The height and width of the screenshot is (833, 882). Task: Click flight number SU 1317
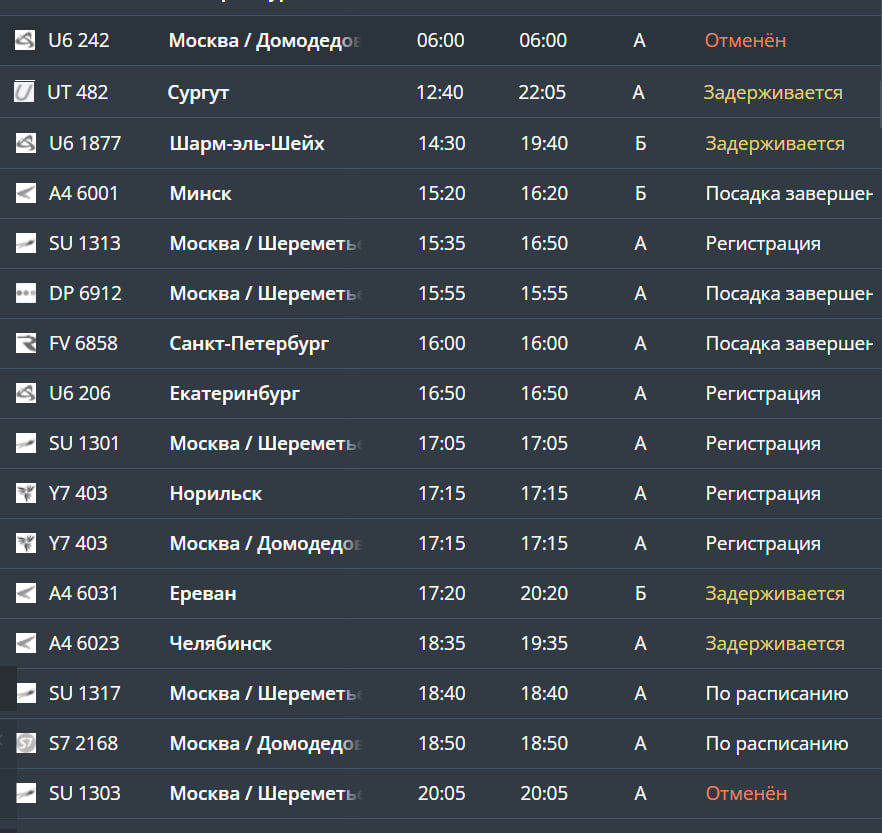84,694
